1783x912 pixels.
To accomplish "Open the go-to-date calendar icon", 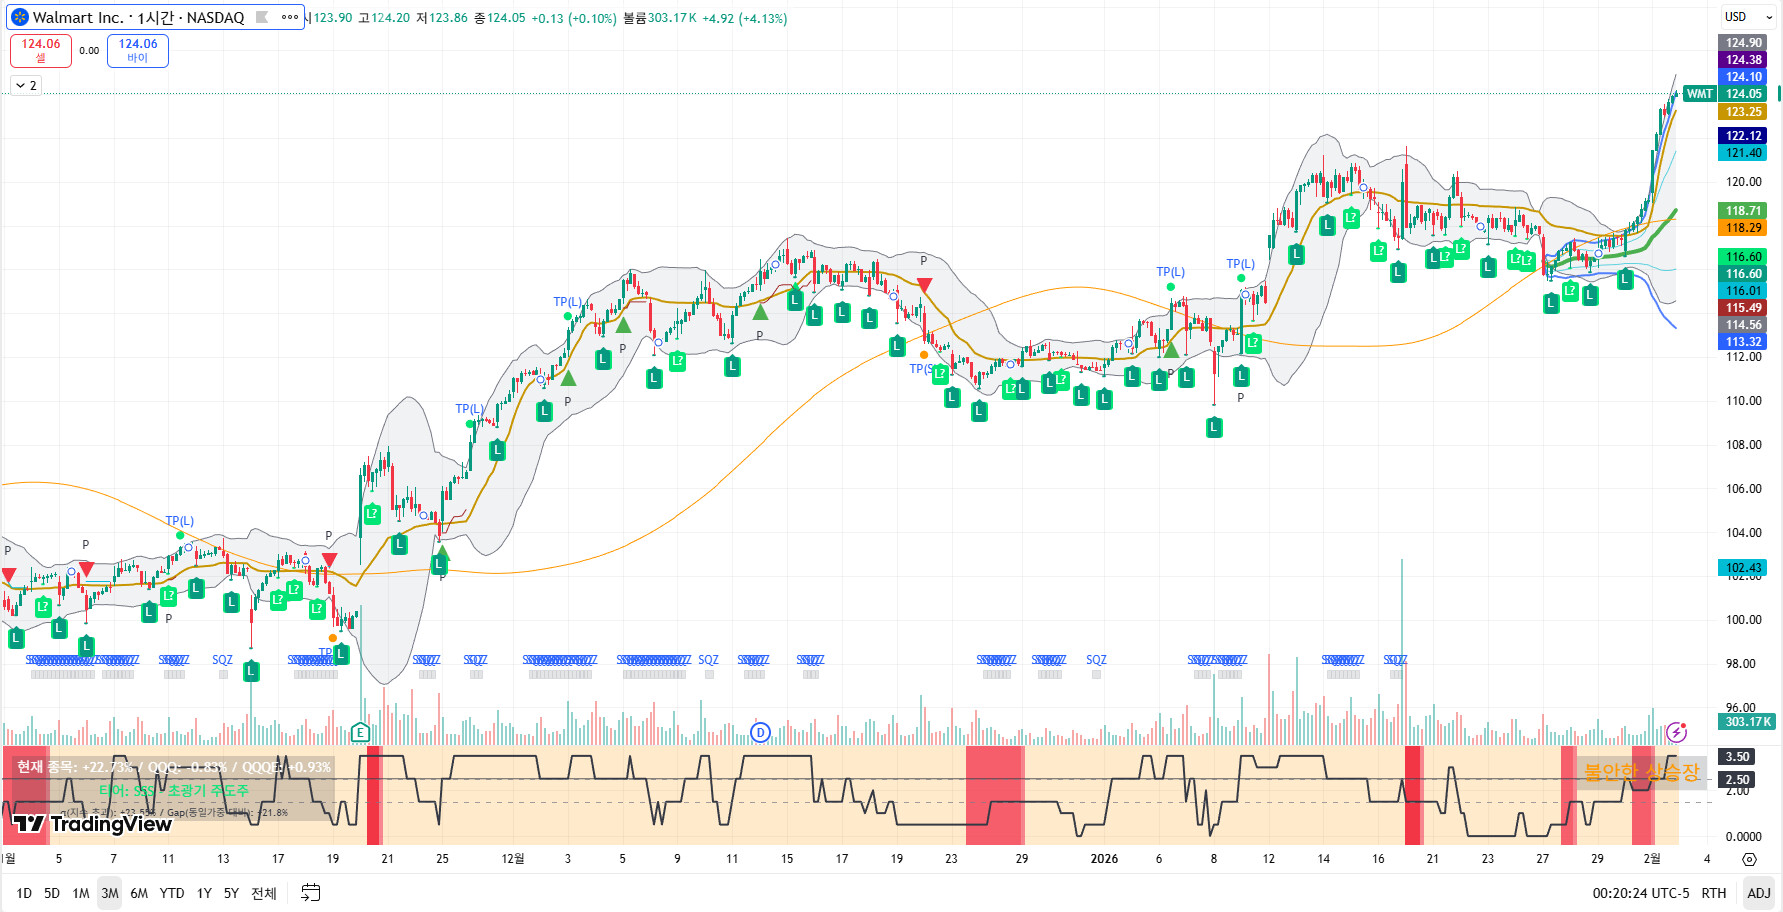I will (311, 893).
